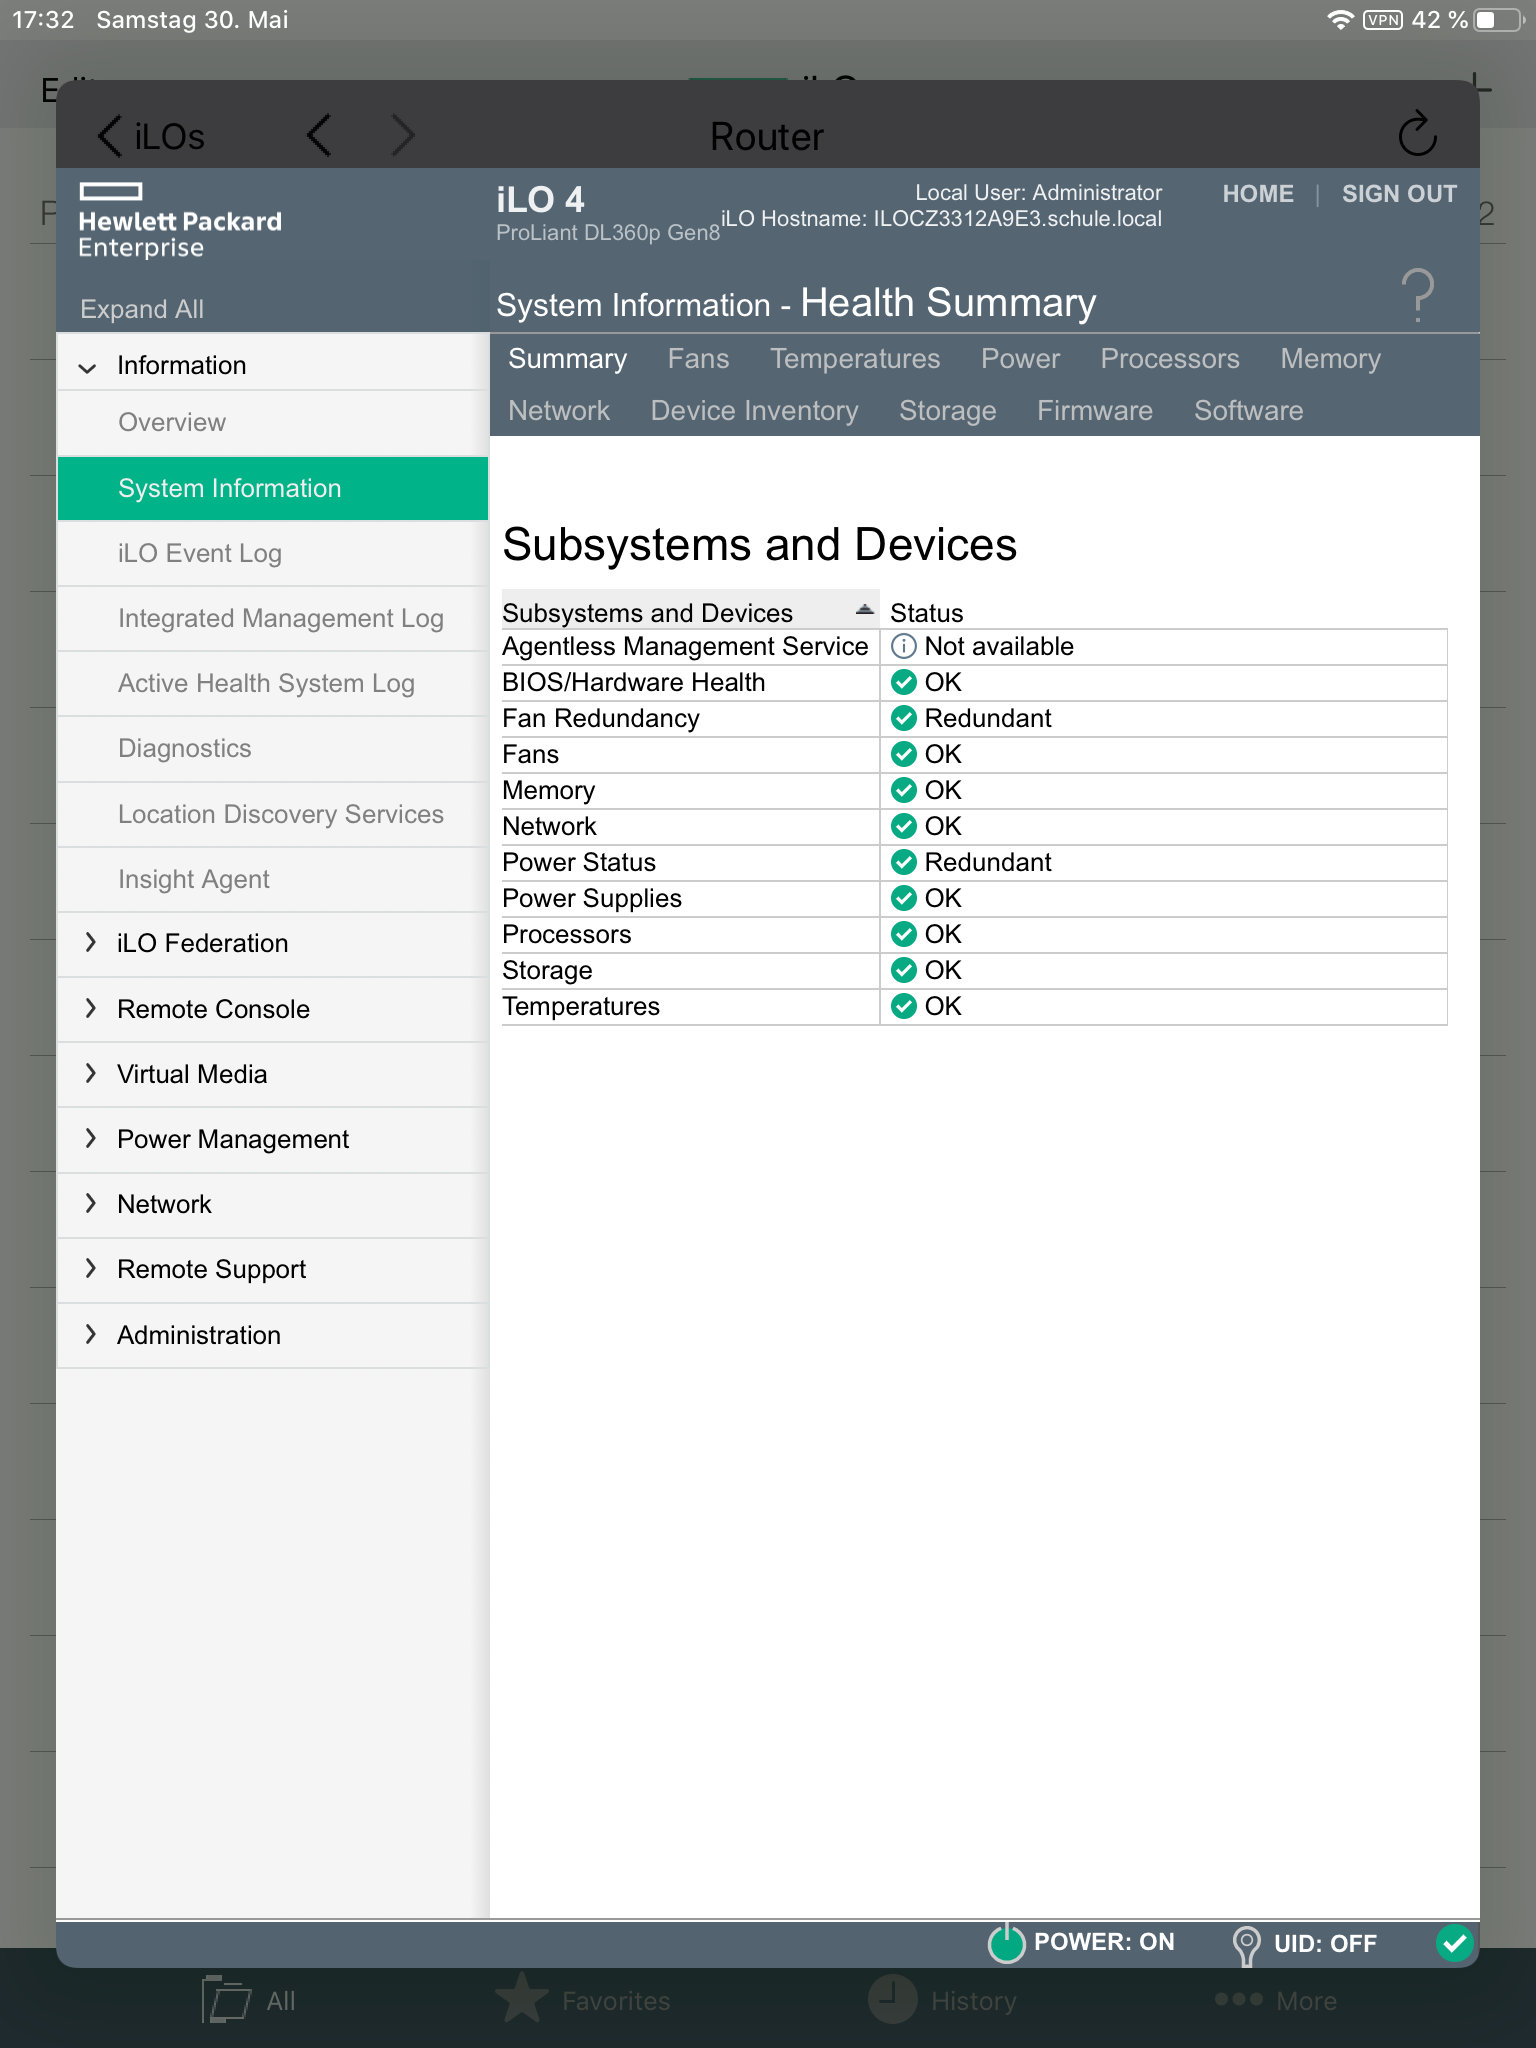The height and width of the screenshot is (2048, 1536).
Task: Toggle the UID indicator icon
Action: (1246, 1944)
